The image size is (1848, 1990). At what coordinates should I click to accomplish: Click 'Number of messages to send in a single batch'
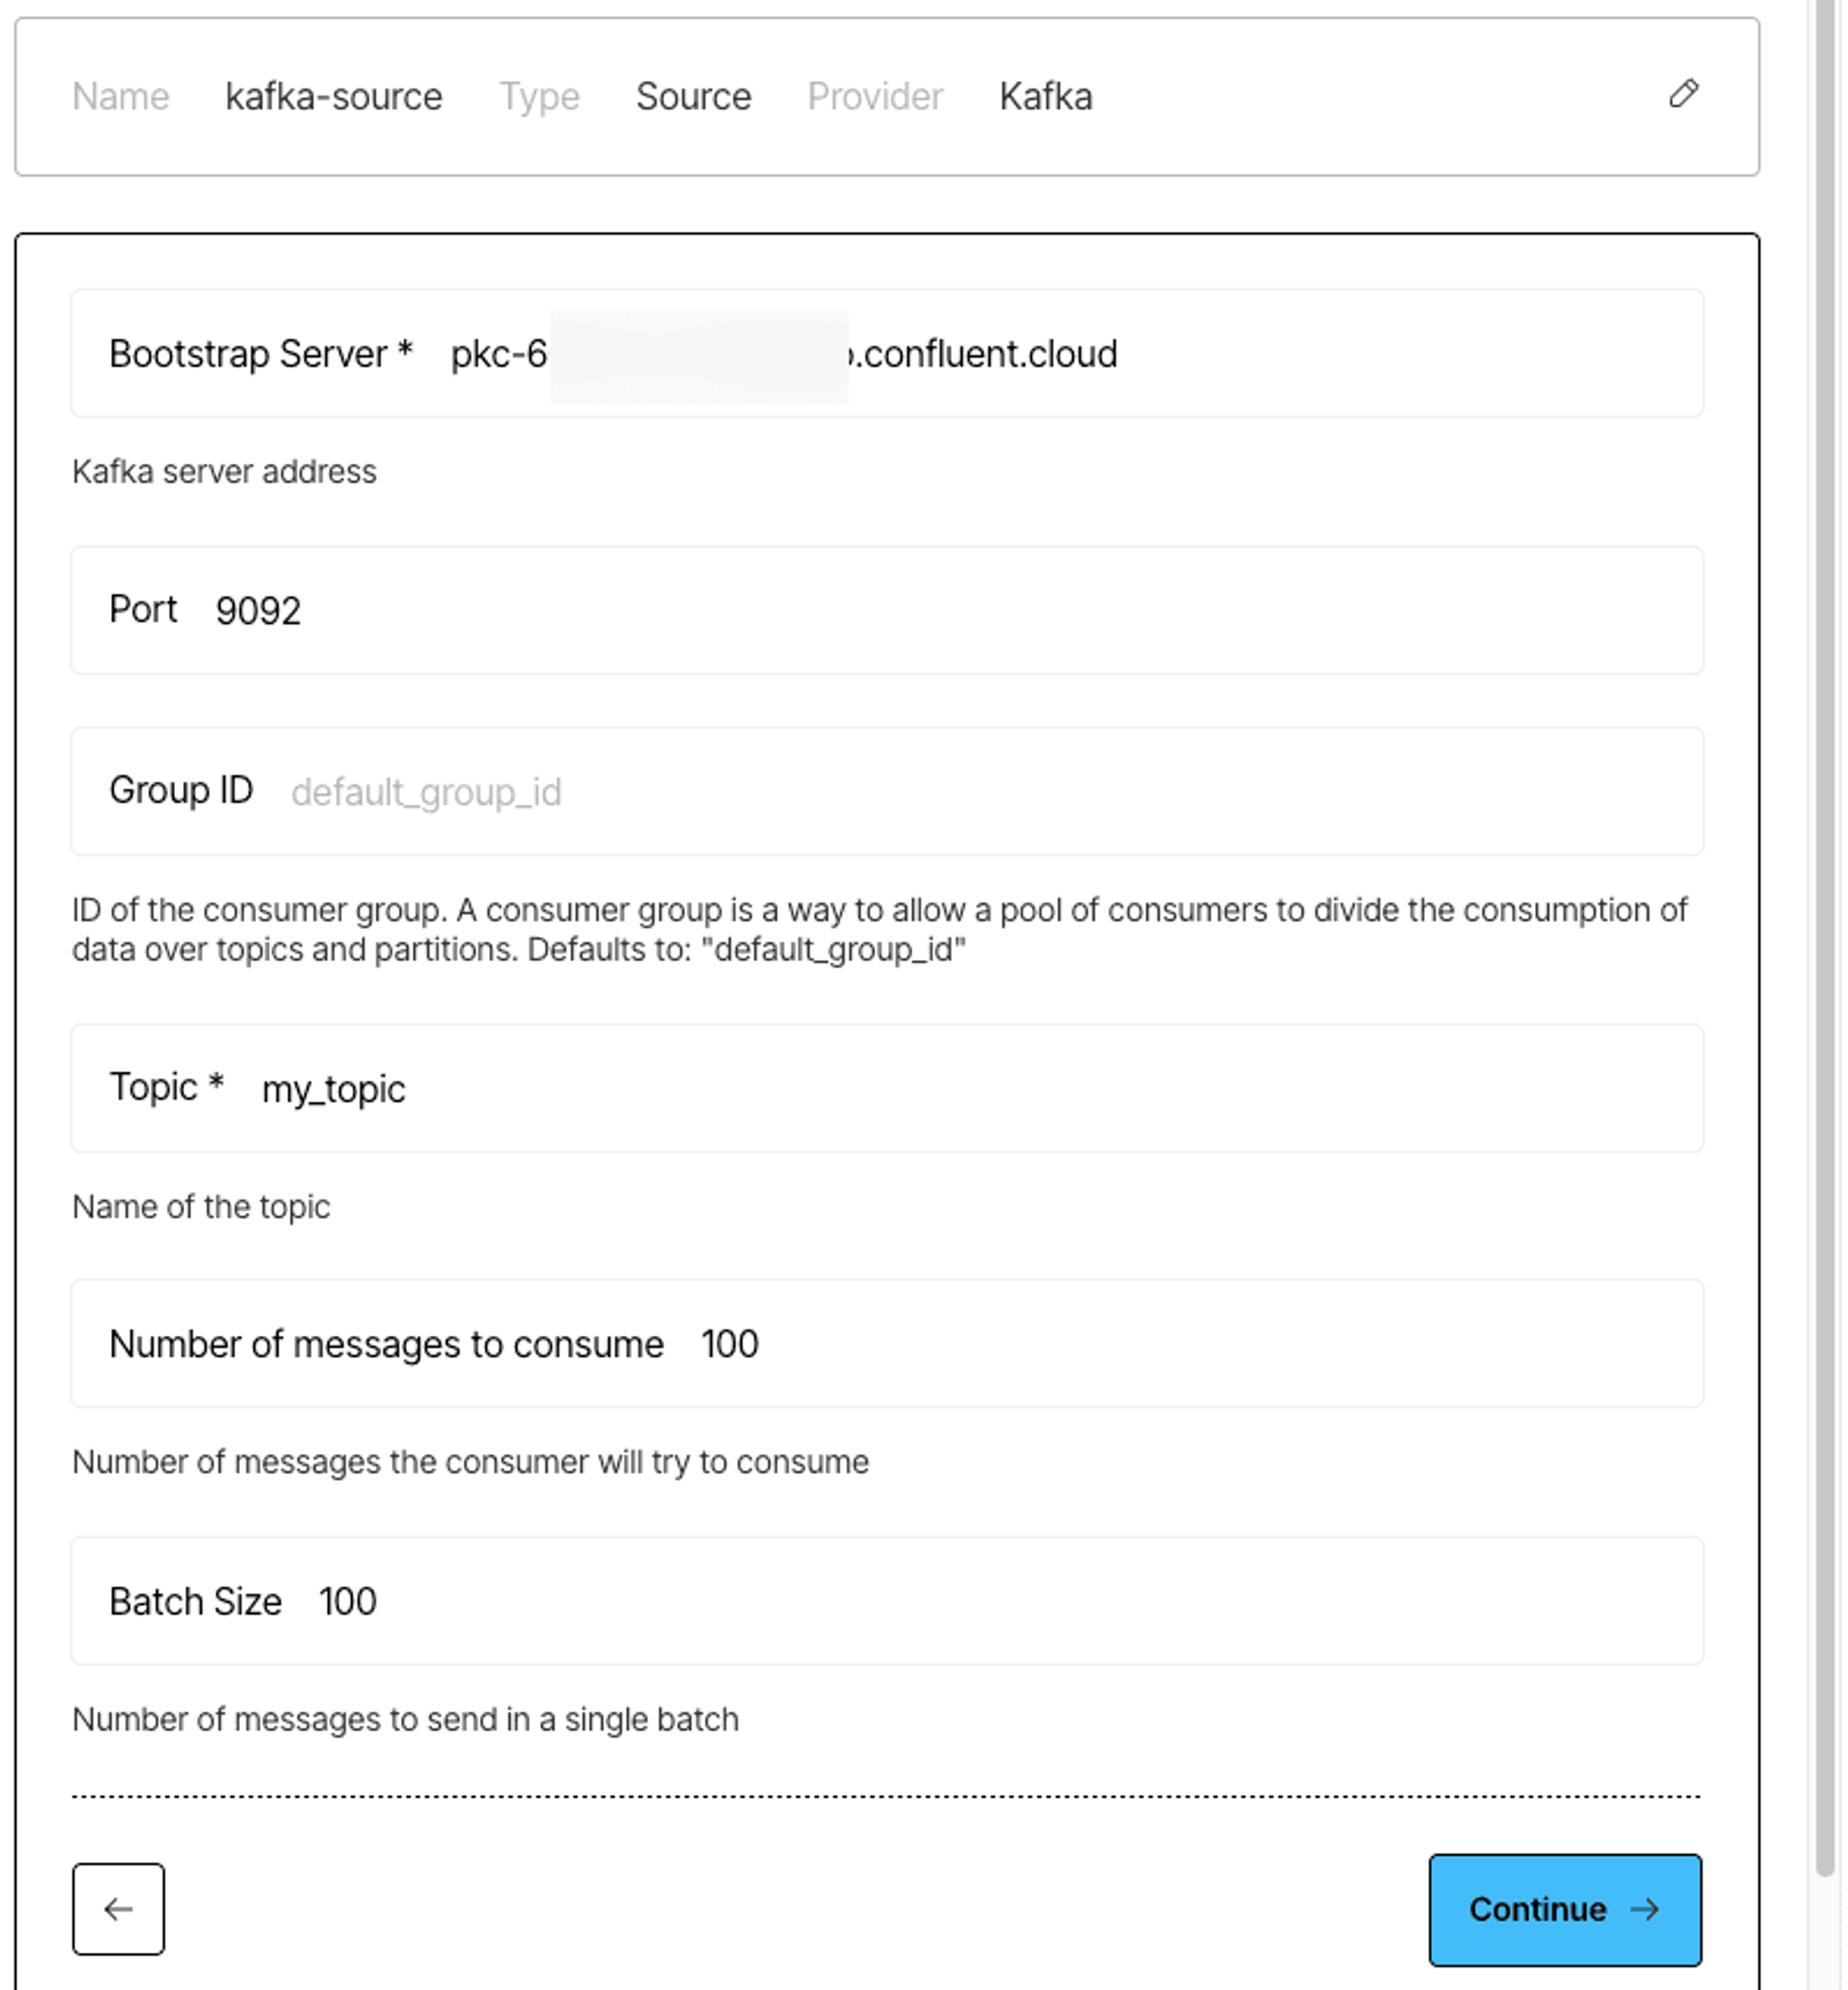click(406, 1719)
